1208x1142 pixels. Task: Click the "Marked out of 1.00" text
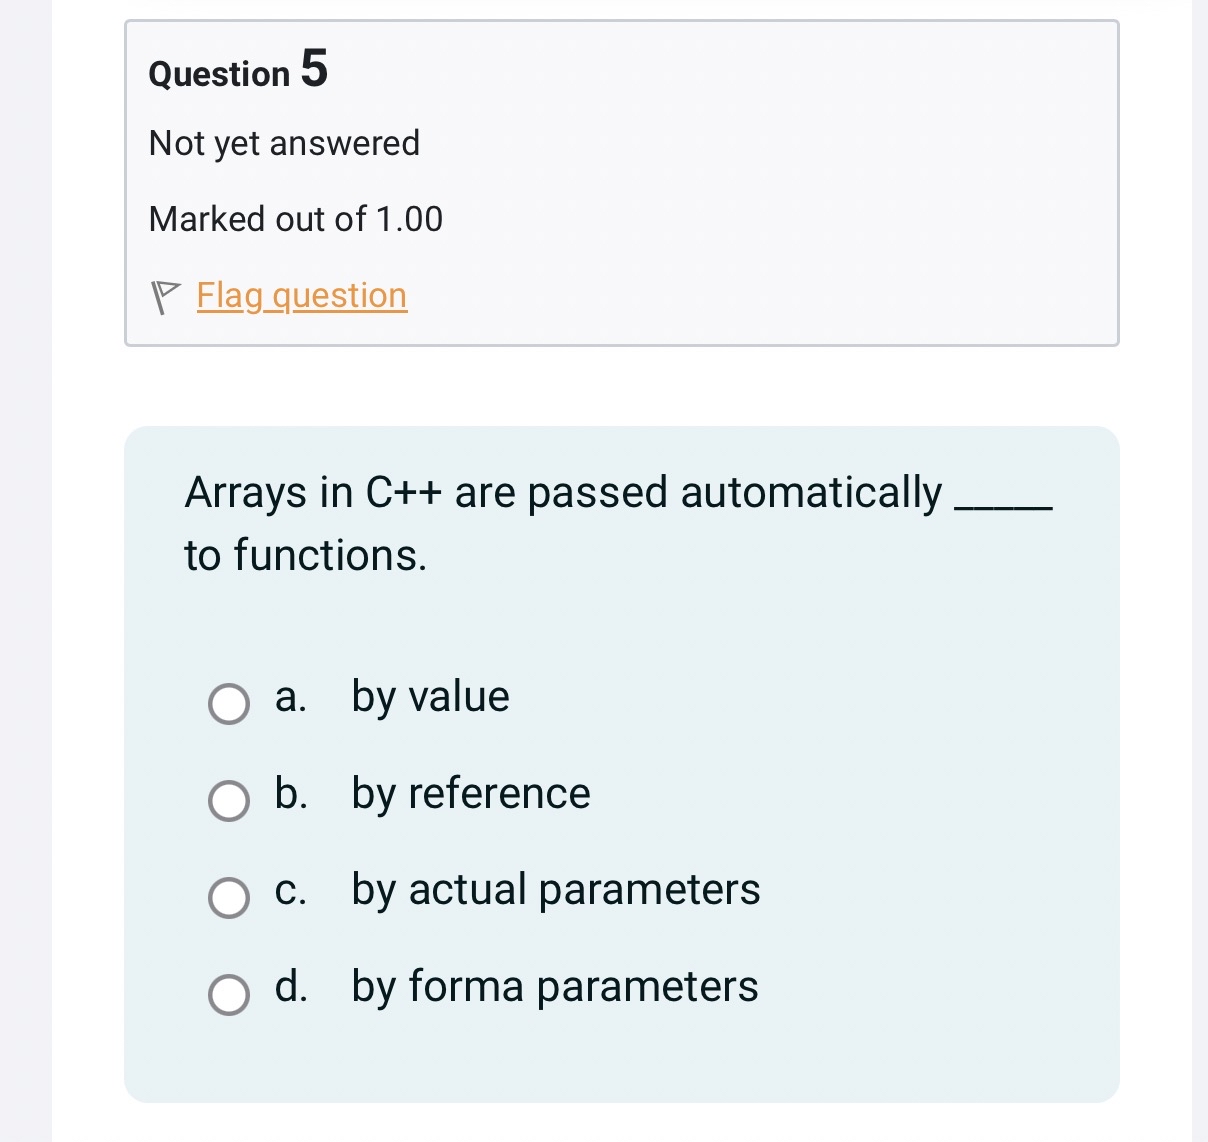point(296,219)
